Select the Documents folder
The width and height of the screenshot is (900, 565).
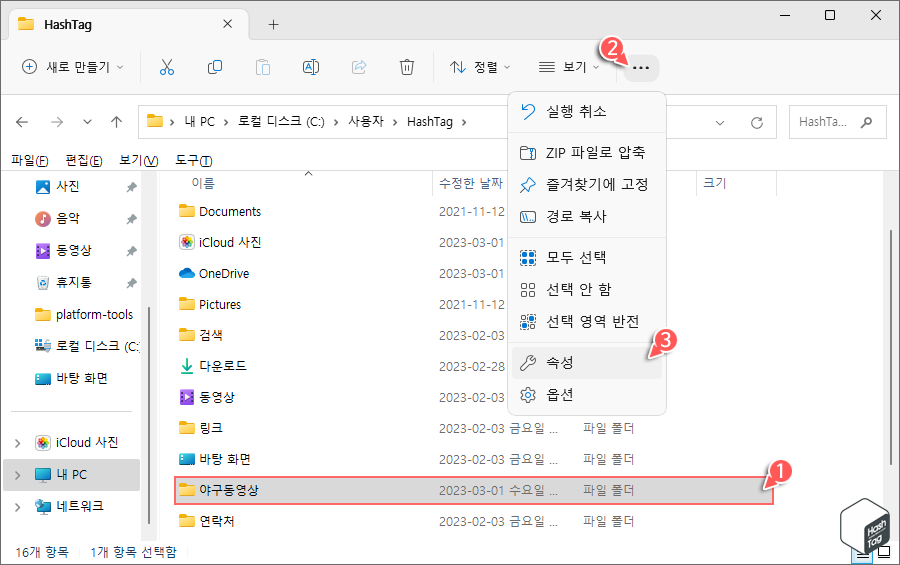(x=230, y=212)
